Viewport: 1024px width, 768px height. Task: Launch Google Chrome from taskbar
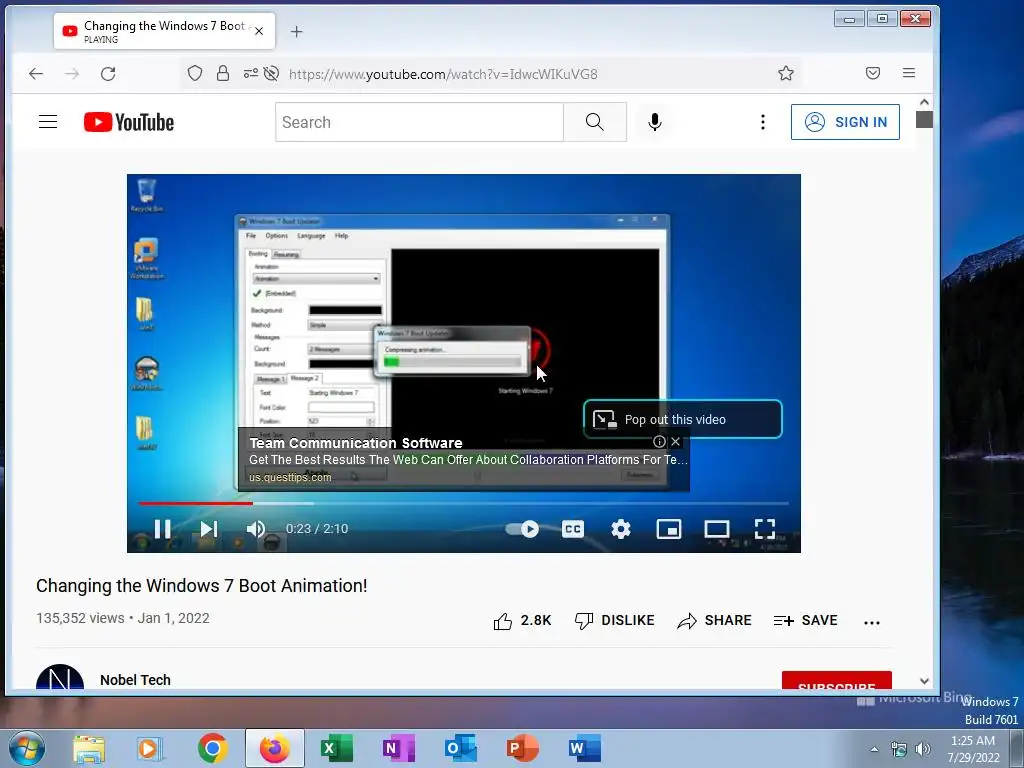[212, 748]
